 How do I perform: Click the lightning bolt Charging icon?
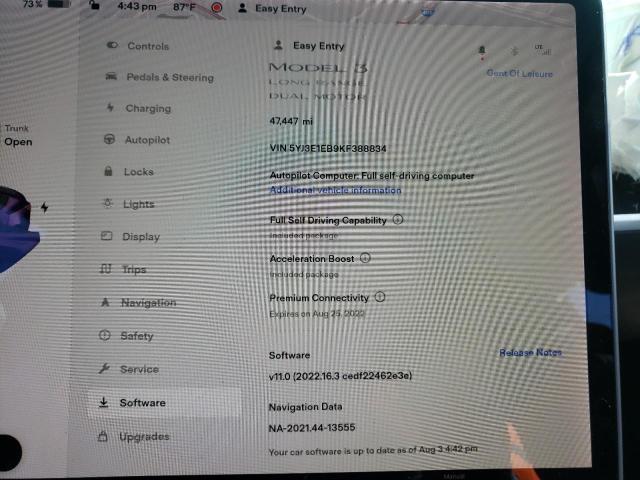click(x=110, y=107)
